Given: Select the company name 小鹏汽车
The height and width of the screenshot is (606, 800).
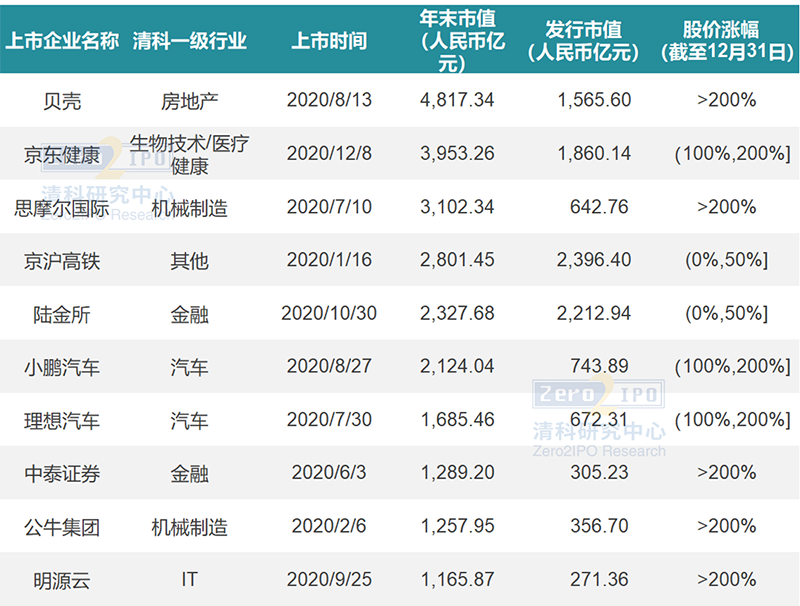Looking at the screenshot, I should click(x=62, y=367).
